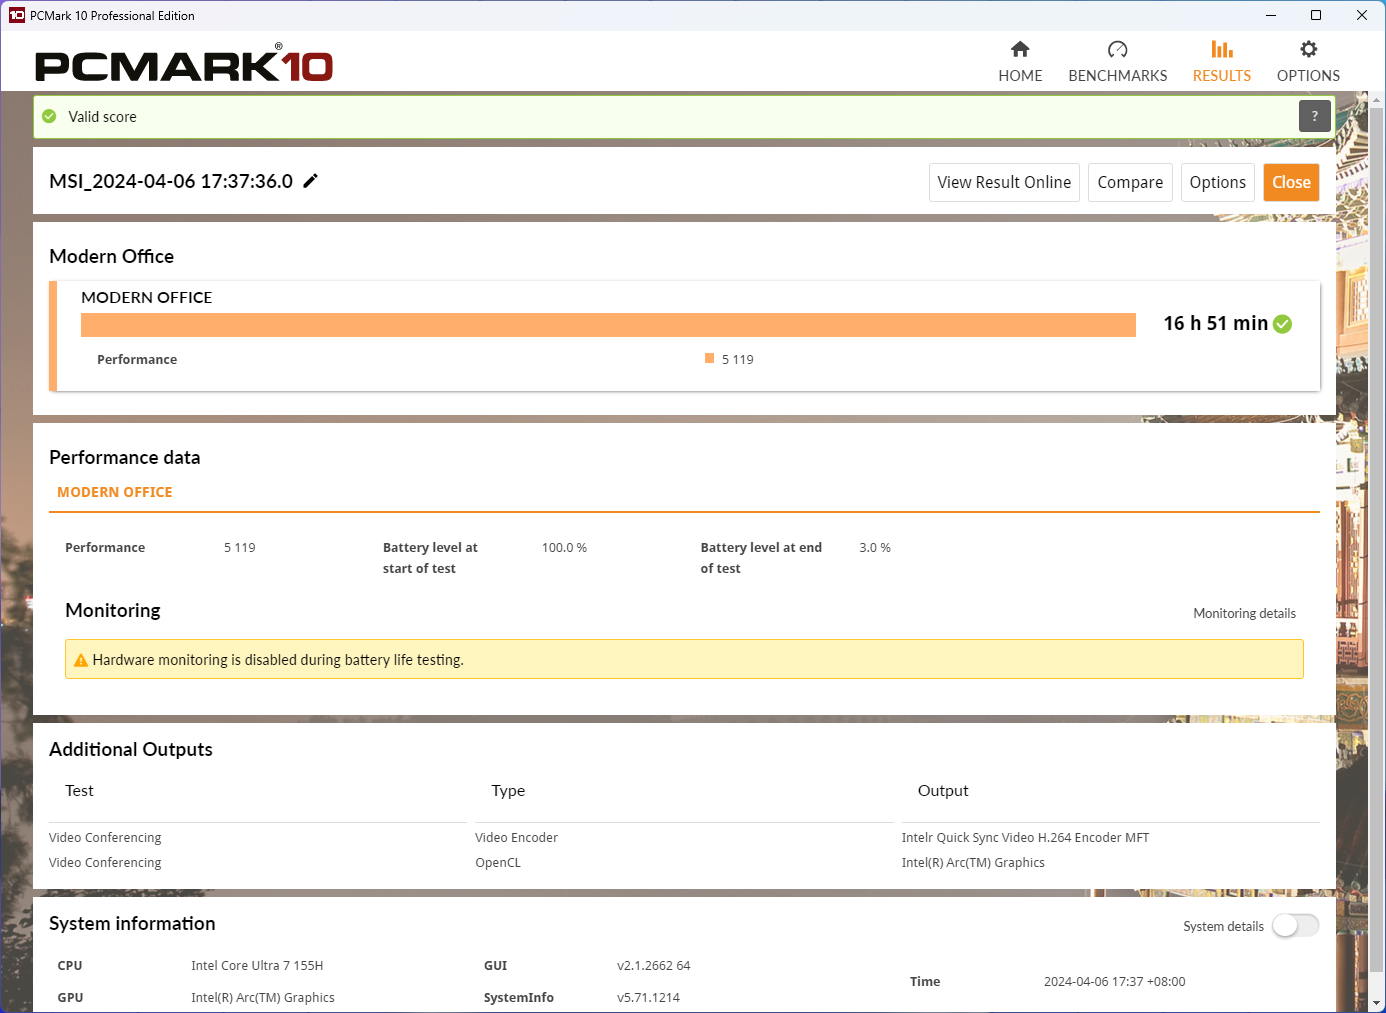Click the 100.0 % battery start value

pos(564,547)
